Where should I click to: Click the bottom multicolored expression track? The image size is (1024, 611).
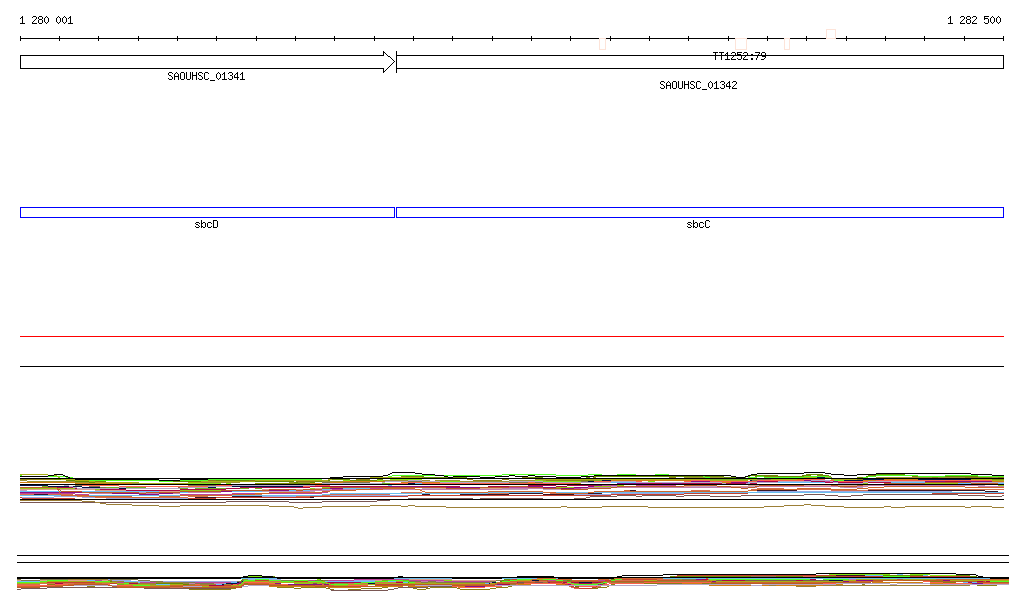pos(512,582)
